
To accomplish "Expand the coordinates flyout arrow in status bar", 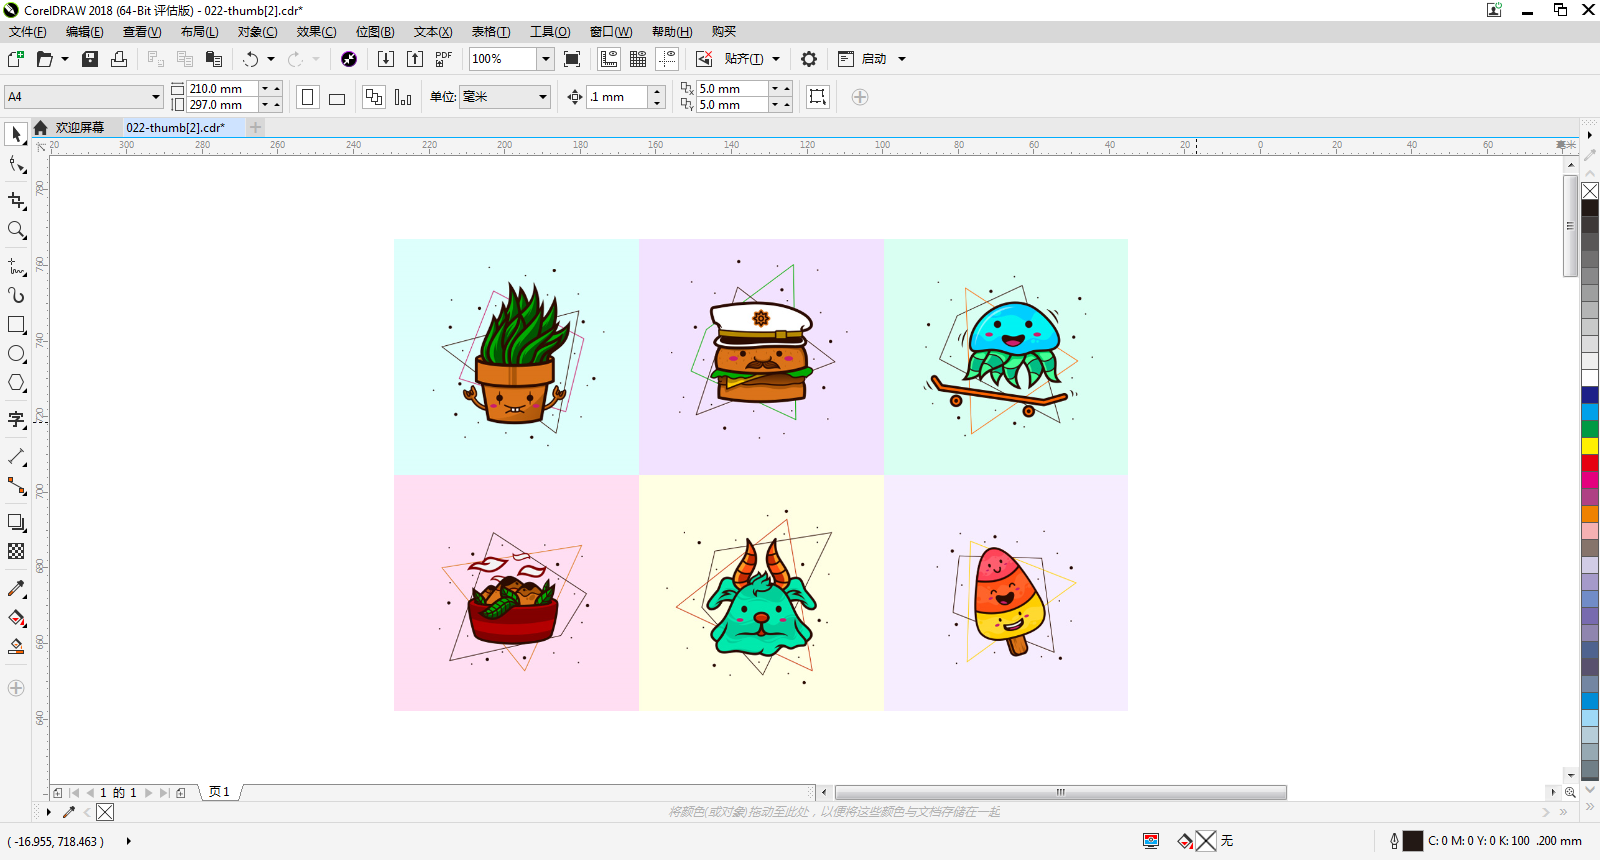I will [129, 841].
